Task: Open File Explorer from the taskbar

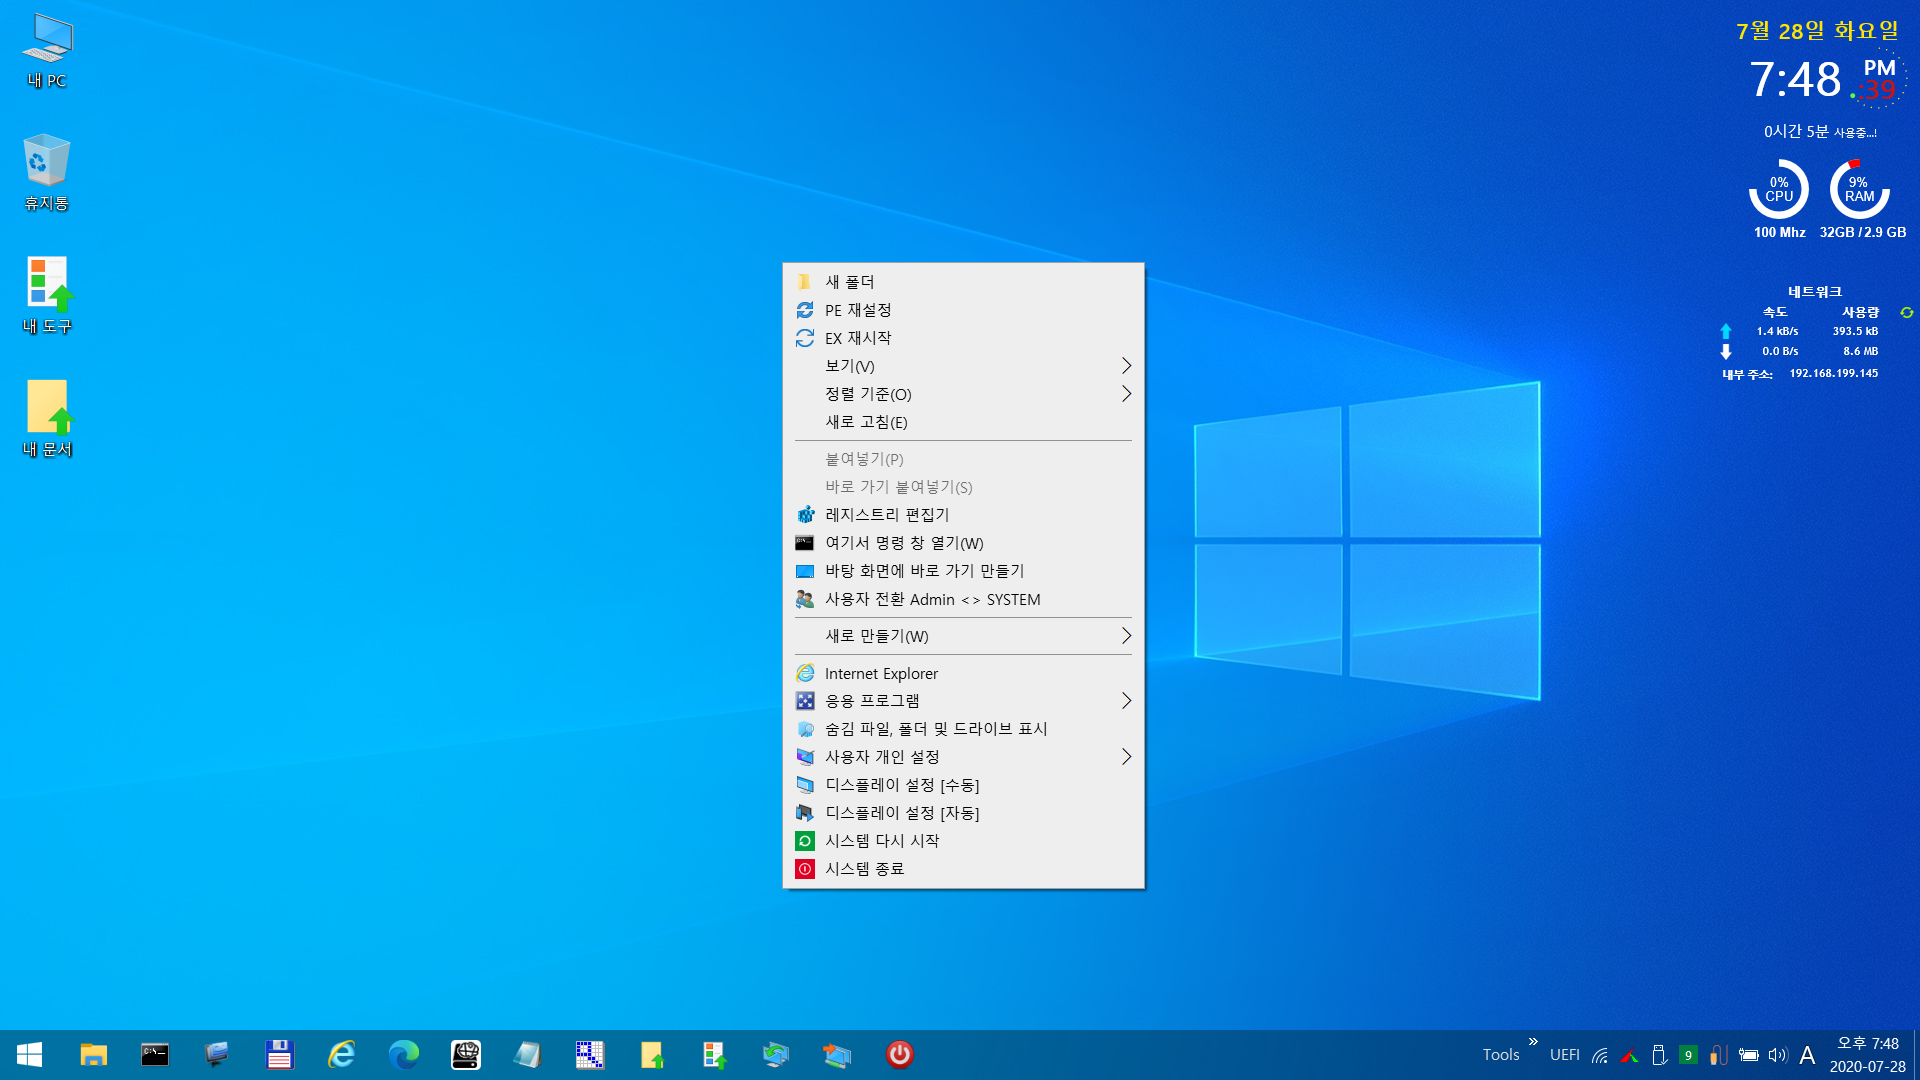Action: (x=93, y=1055)
